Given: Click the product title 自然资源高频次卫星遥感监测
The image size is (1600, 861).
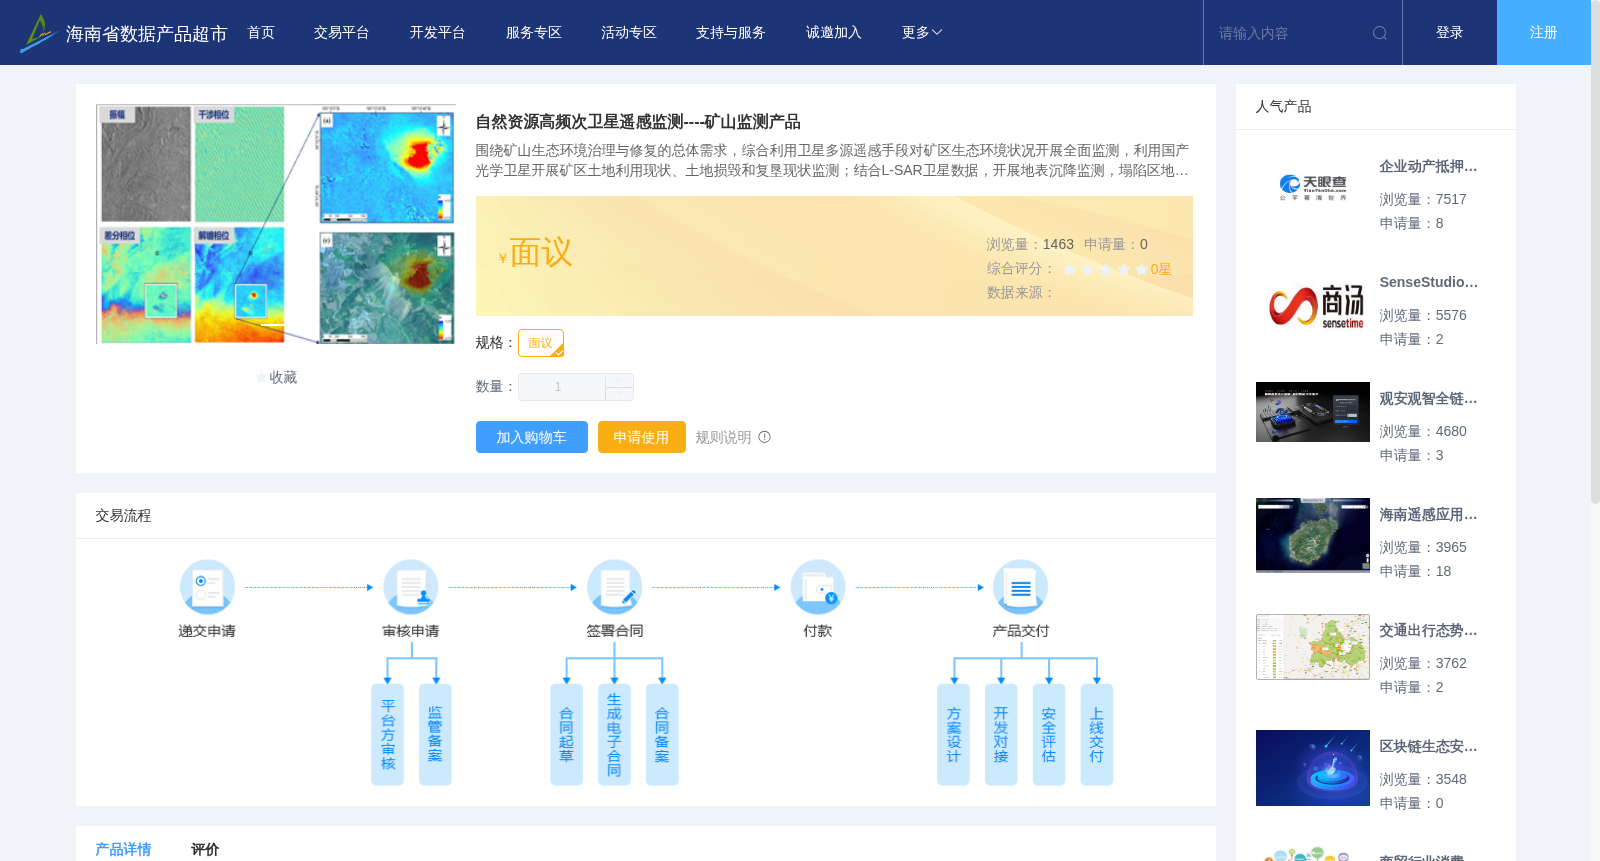Looking at the screenshot, I should pyautogui.click(x=638, y=122).
